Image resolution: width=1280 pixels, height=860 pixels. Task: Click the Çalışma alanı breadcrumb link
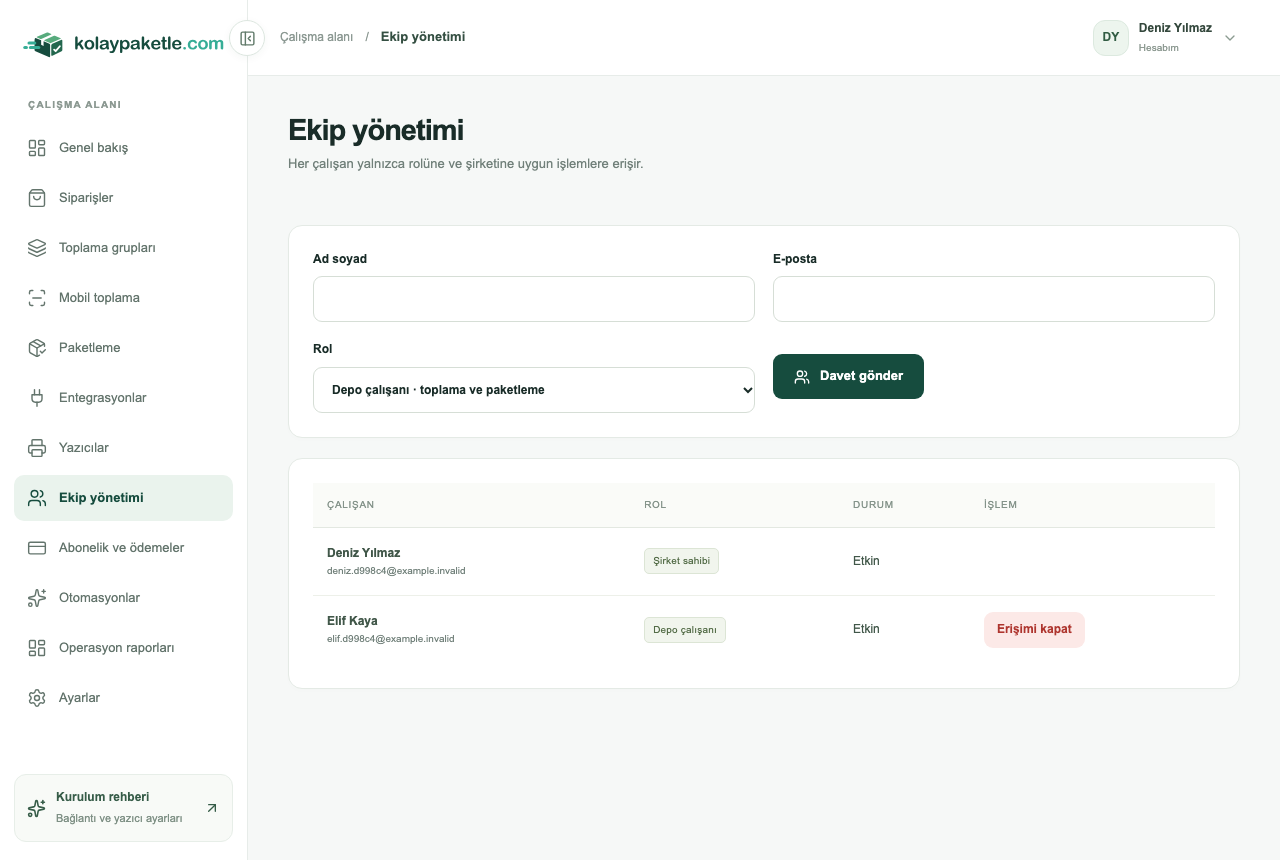(x=316, y=37)
